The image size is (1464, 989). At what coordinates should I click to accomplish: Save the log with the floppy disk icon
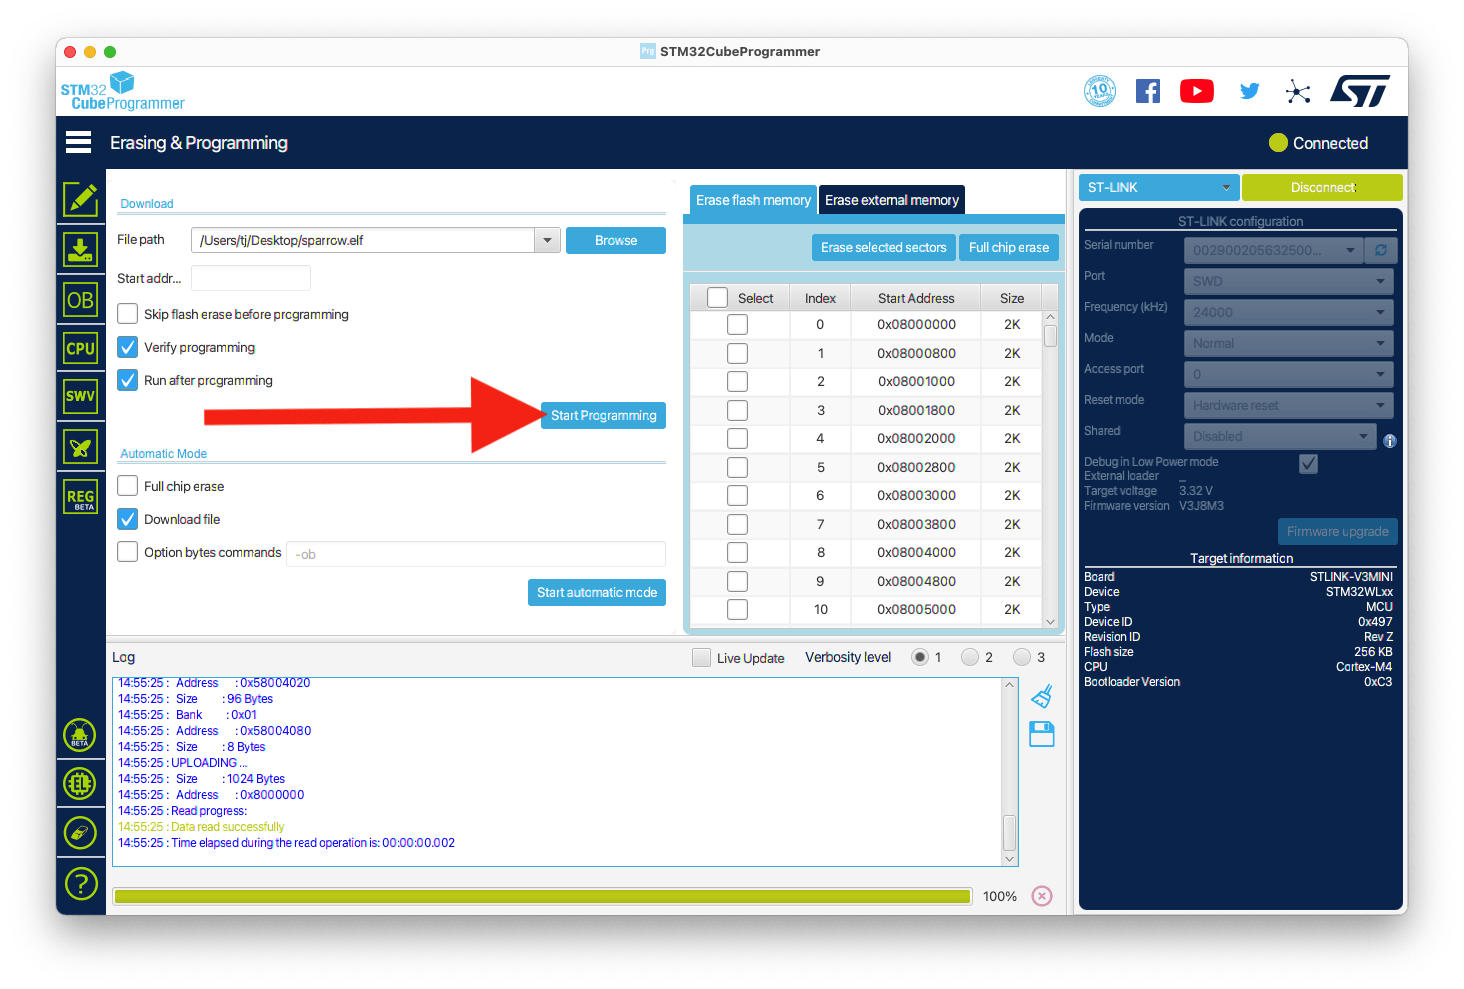(x=1042, y=734)
